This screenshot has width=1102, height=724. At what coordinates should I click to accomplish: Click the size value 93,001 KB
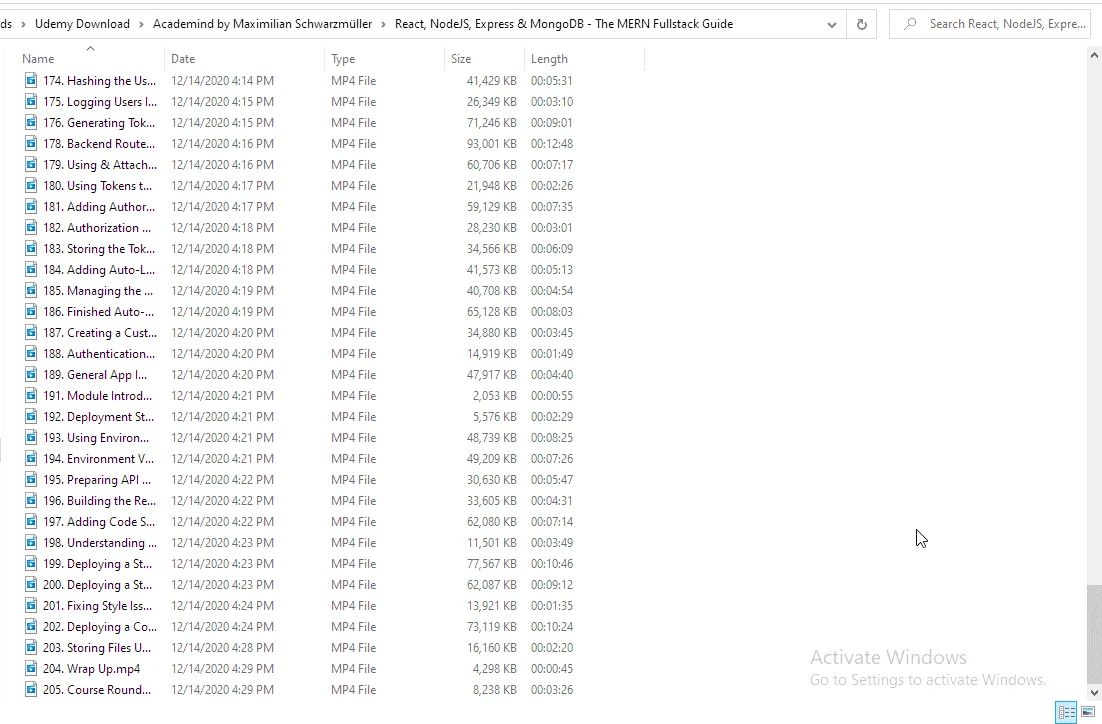(x=491, y=144)
